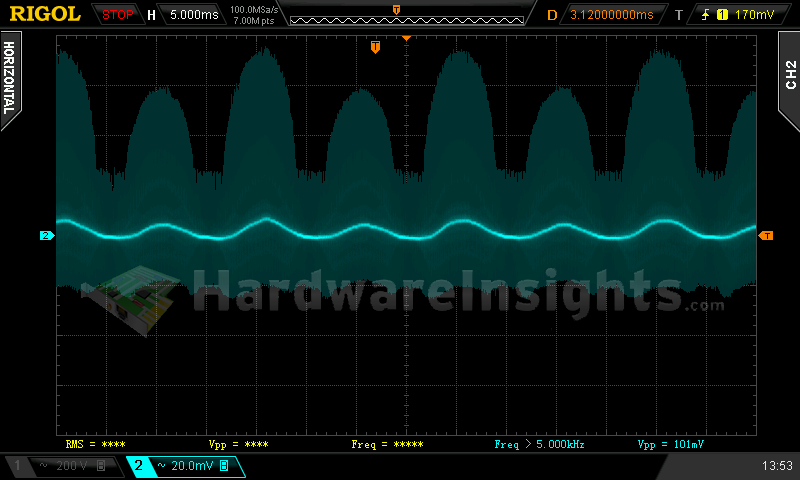800x480 pixels.
Task: Toggle channel 2 at 20.0mV
Action: 185,466
